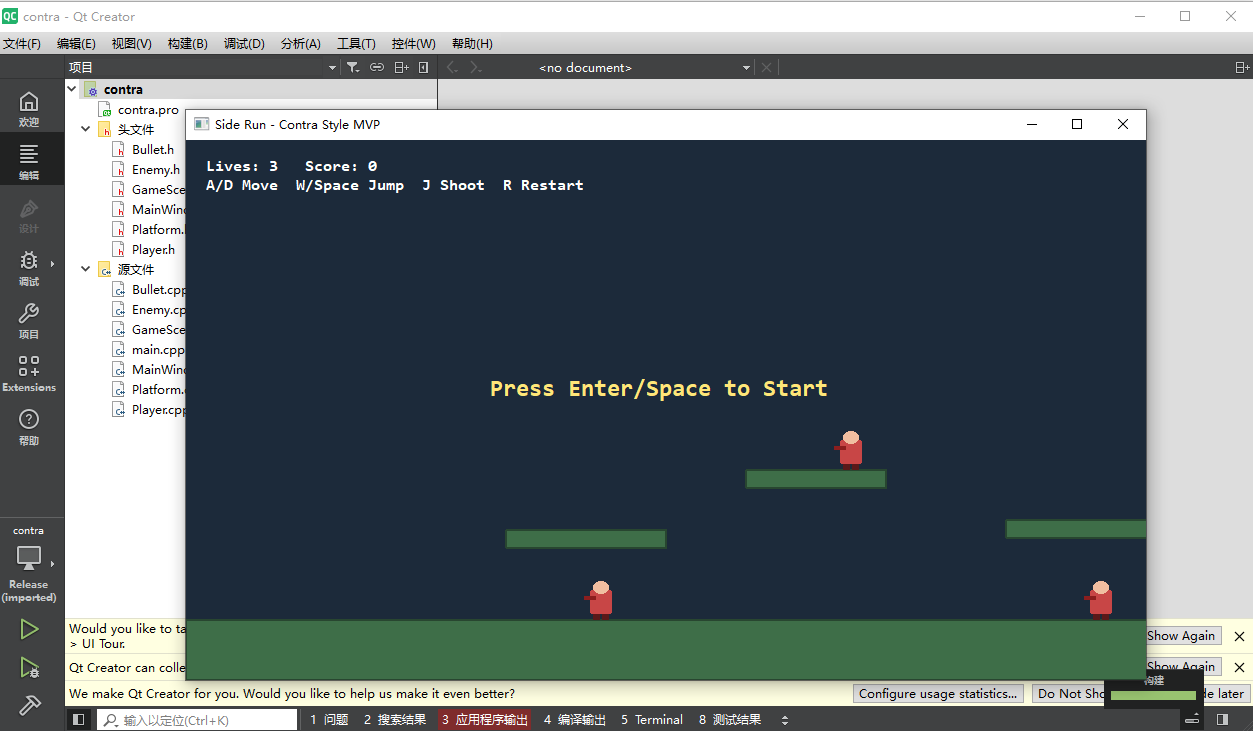Open the 帮助(H) menu
The width and height of the screenshot is (1253, 731).
472,43
